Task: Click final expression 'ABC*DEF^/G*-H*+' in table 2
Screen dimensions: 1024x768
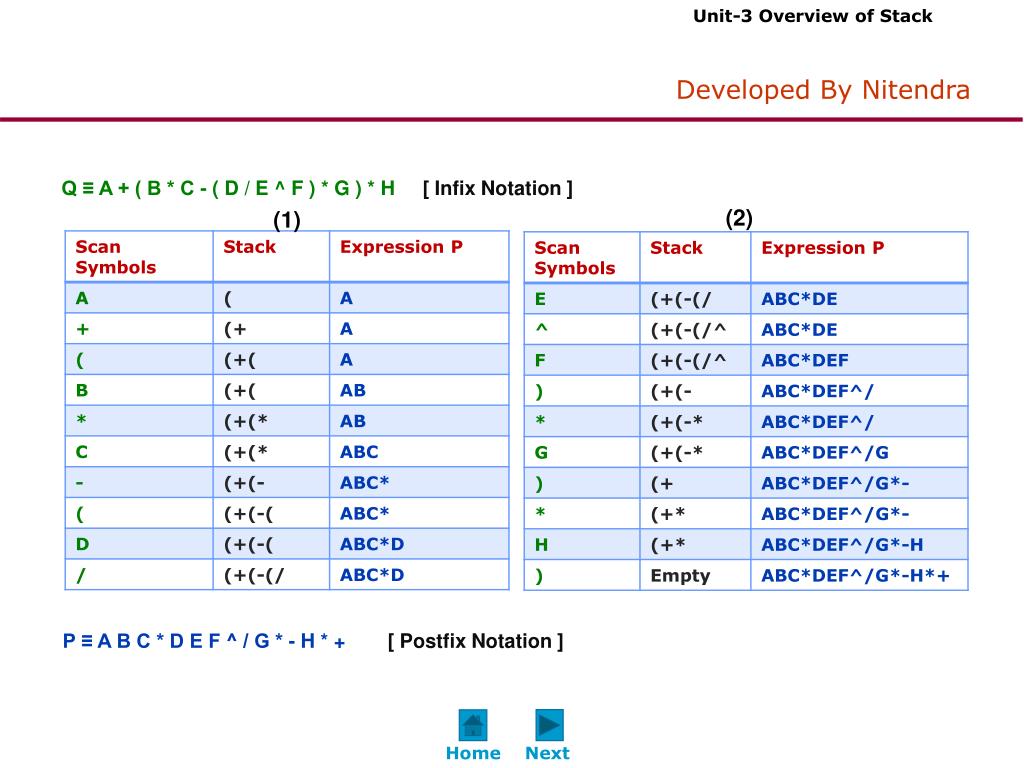Action: tap(856, 575)
